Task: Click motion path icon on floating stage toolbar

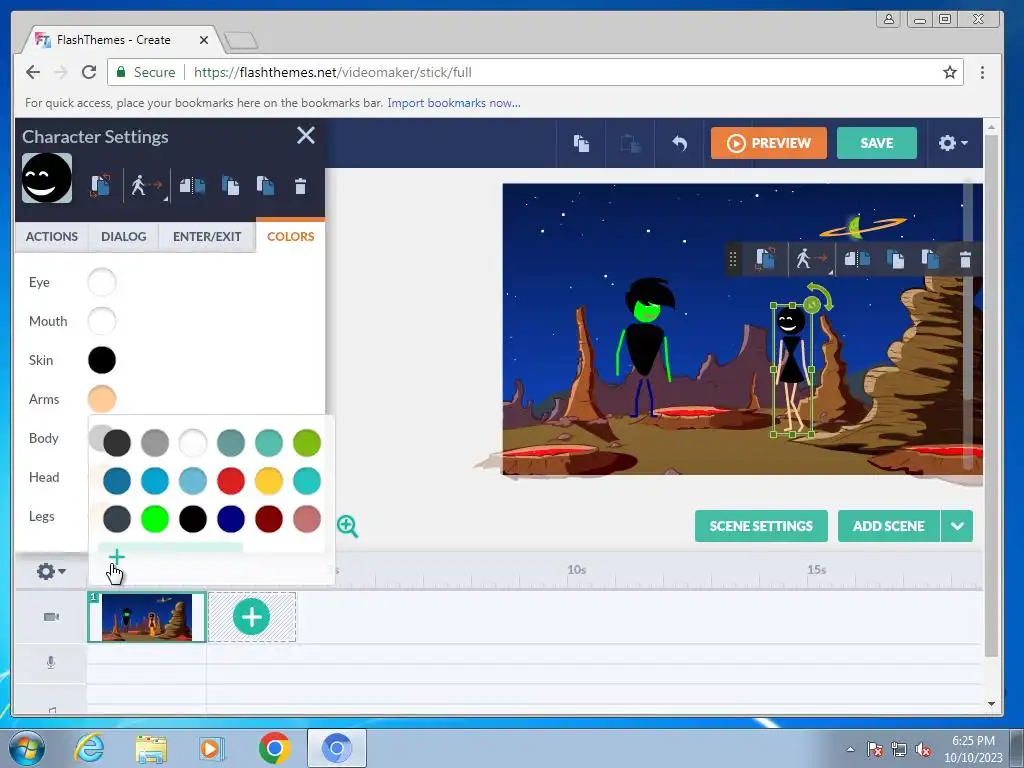Action: 810,259
